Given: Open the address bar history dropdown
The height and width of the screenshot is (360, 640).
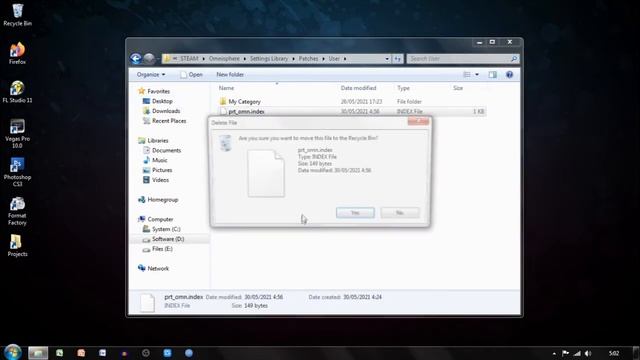Looking at the screenshot, I should pos(387,59).
